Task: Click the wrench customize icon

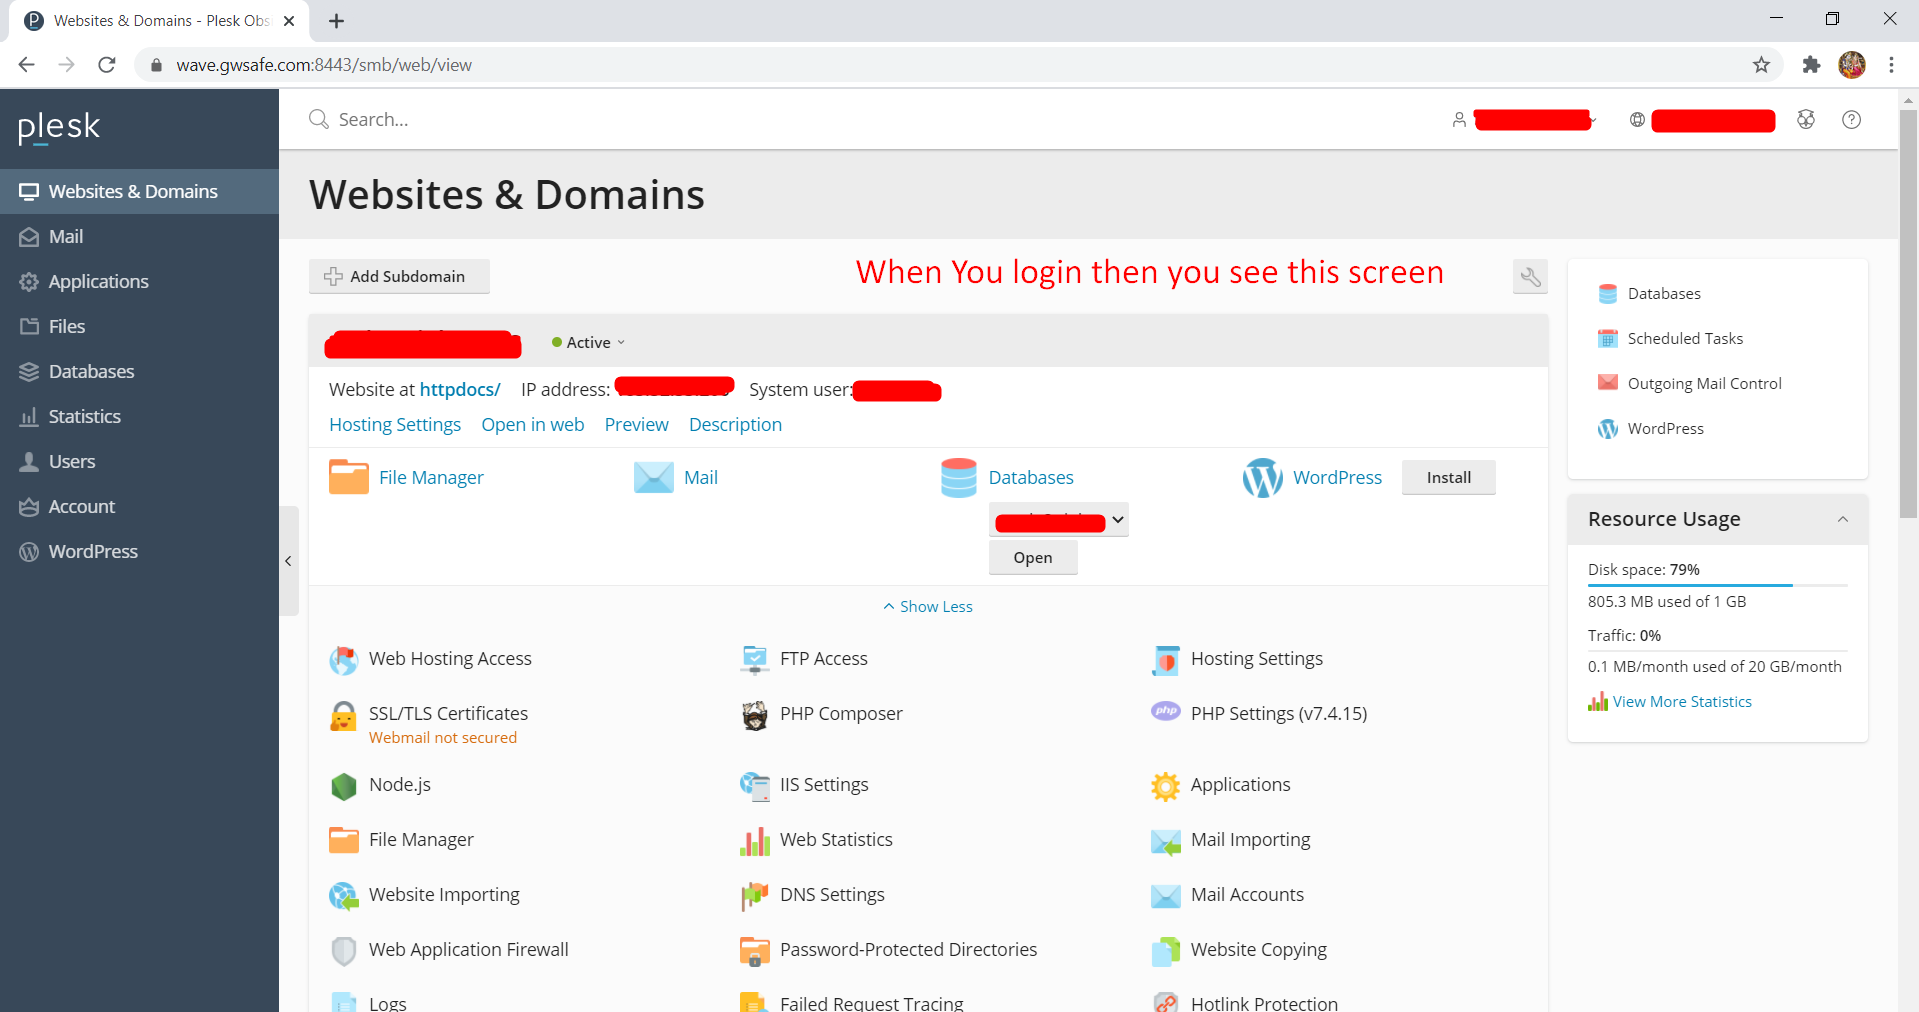Action: pos(1530,277)
